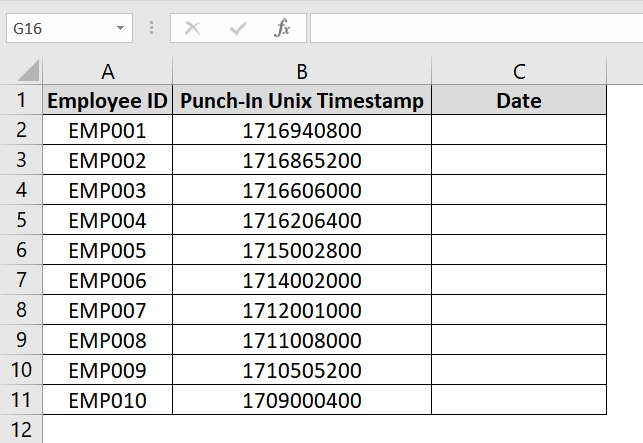Select cell containing EMP005
Screen dimensions: 643x443
tap(107, 249)
